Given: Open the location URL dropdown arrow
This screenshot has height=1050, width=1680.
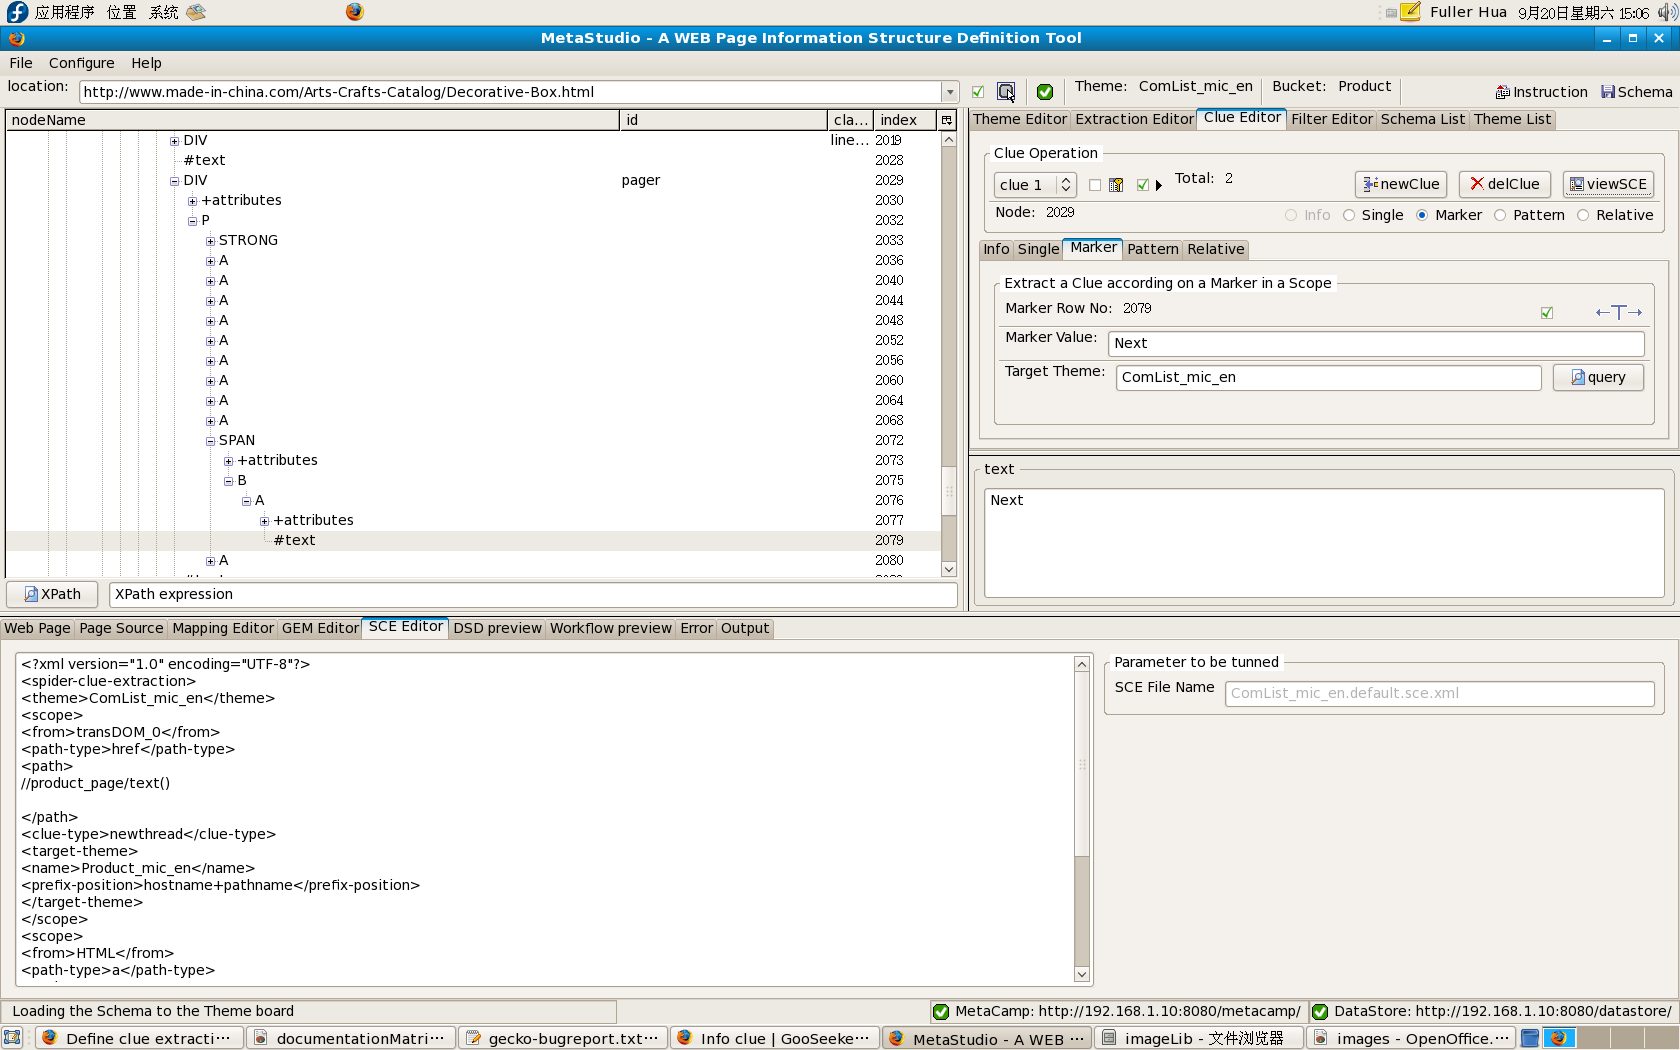Looking at the screenshot, I should point(949,92).
